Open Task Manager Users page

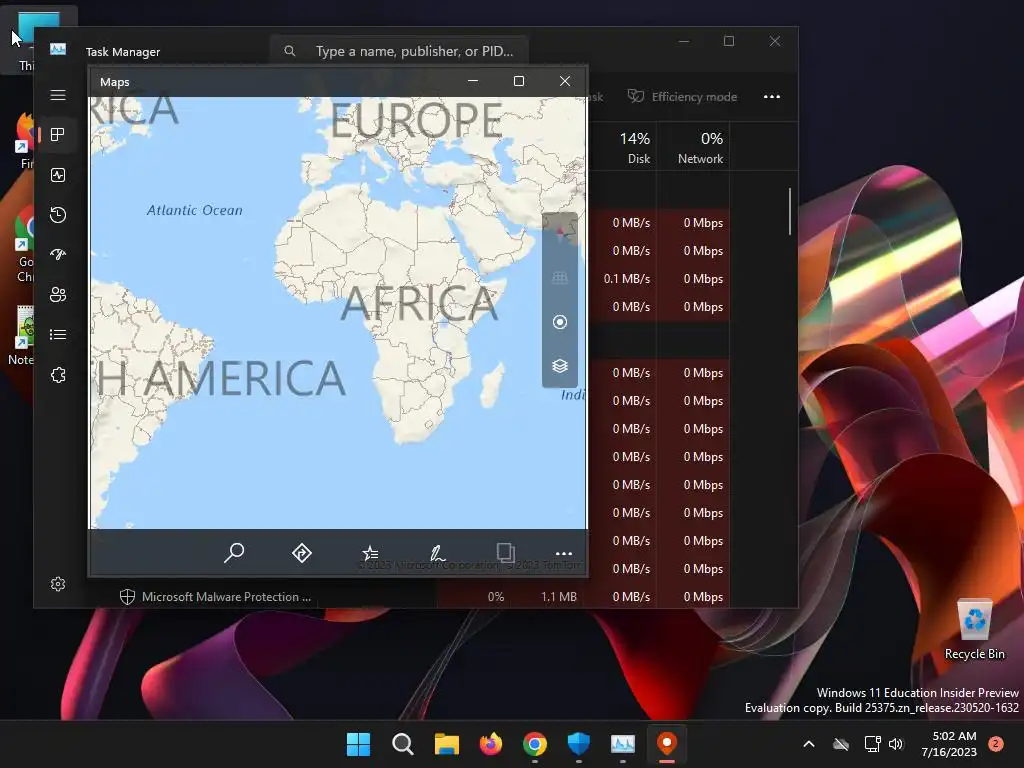(58, 295)
